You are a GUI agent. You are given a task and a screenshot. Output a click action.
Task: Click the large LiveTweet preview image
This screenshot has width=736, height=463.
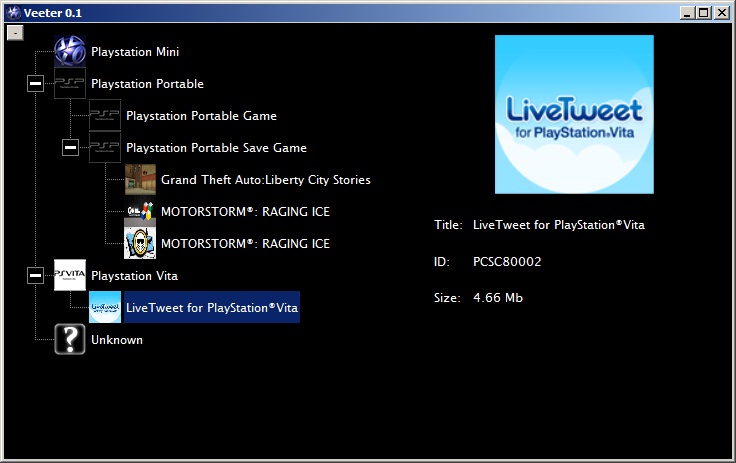tap(574, 114)
